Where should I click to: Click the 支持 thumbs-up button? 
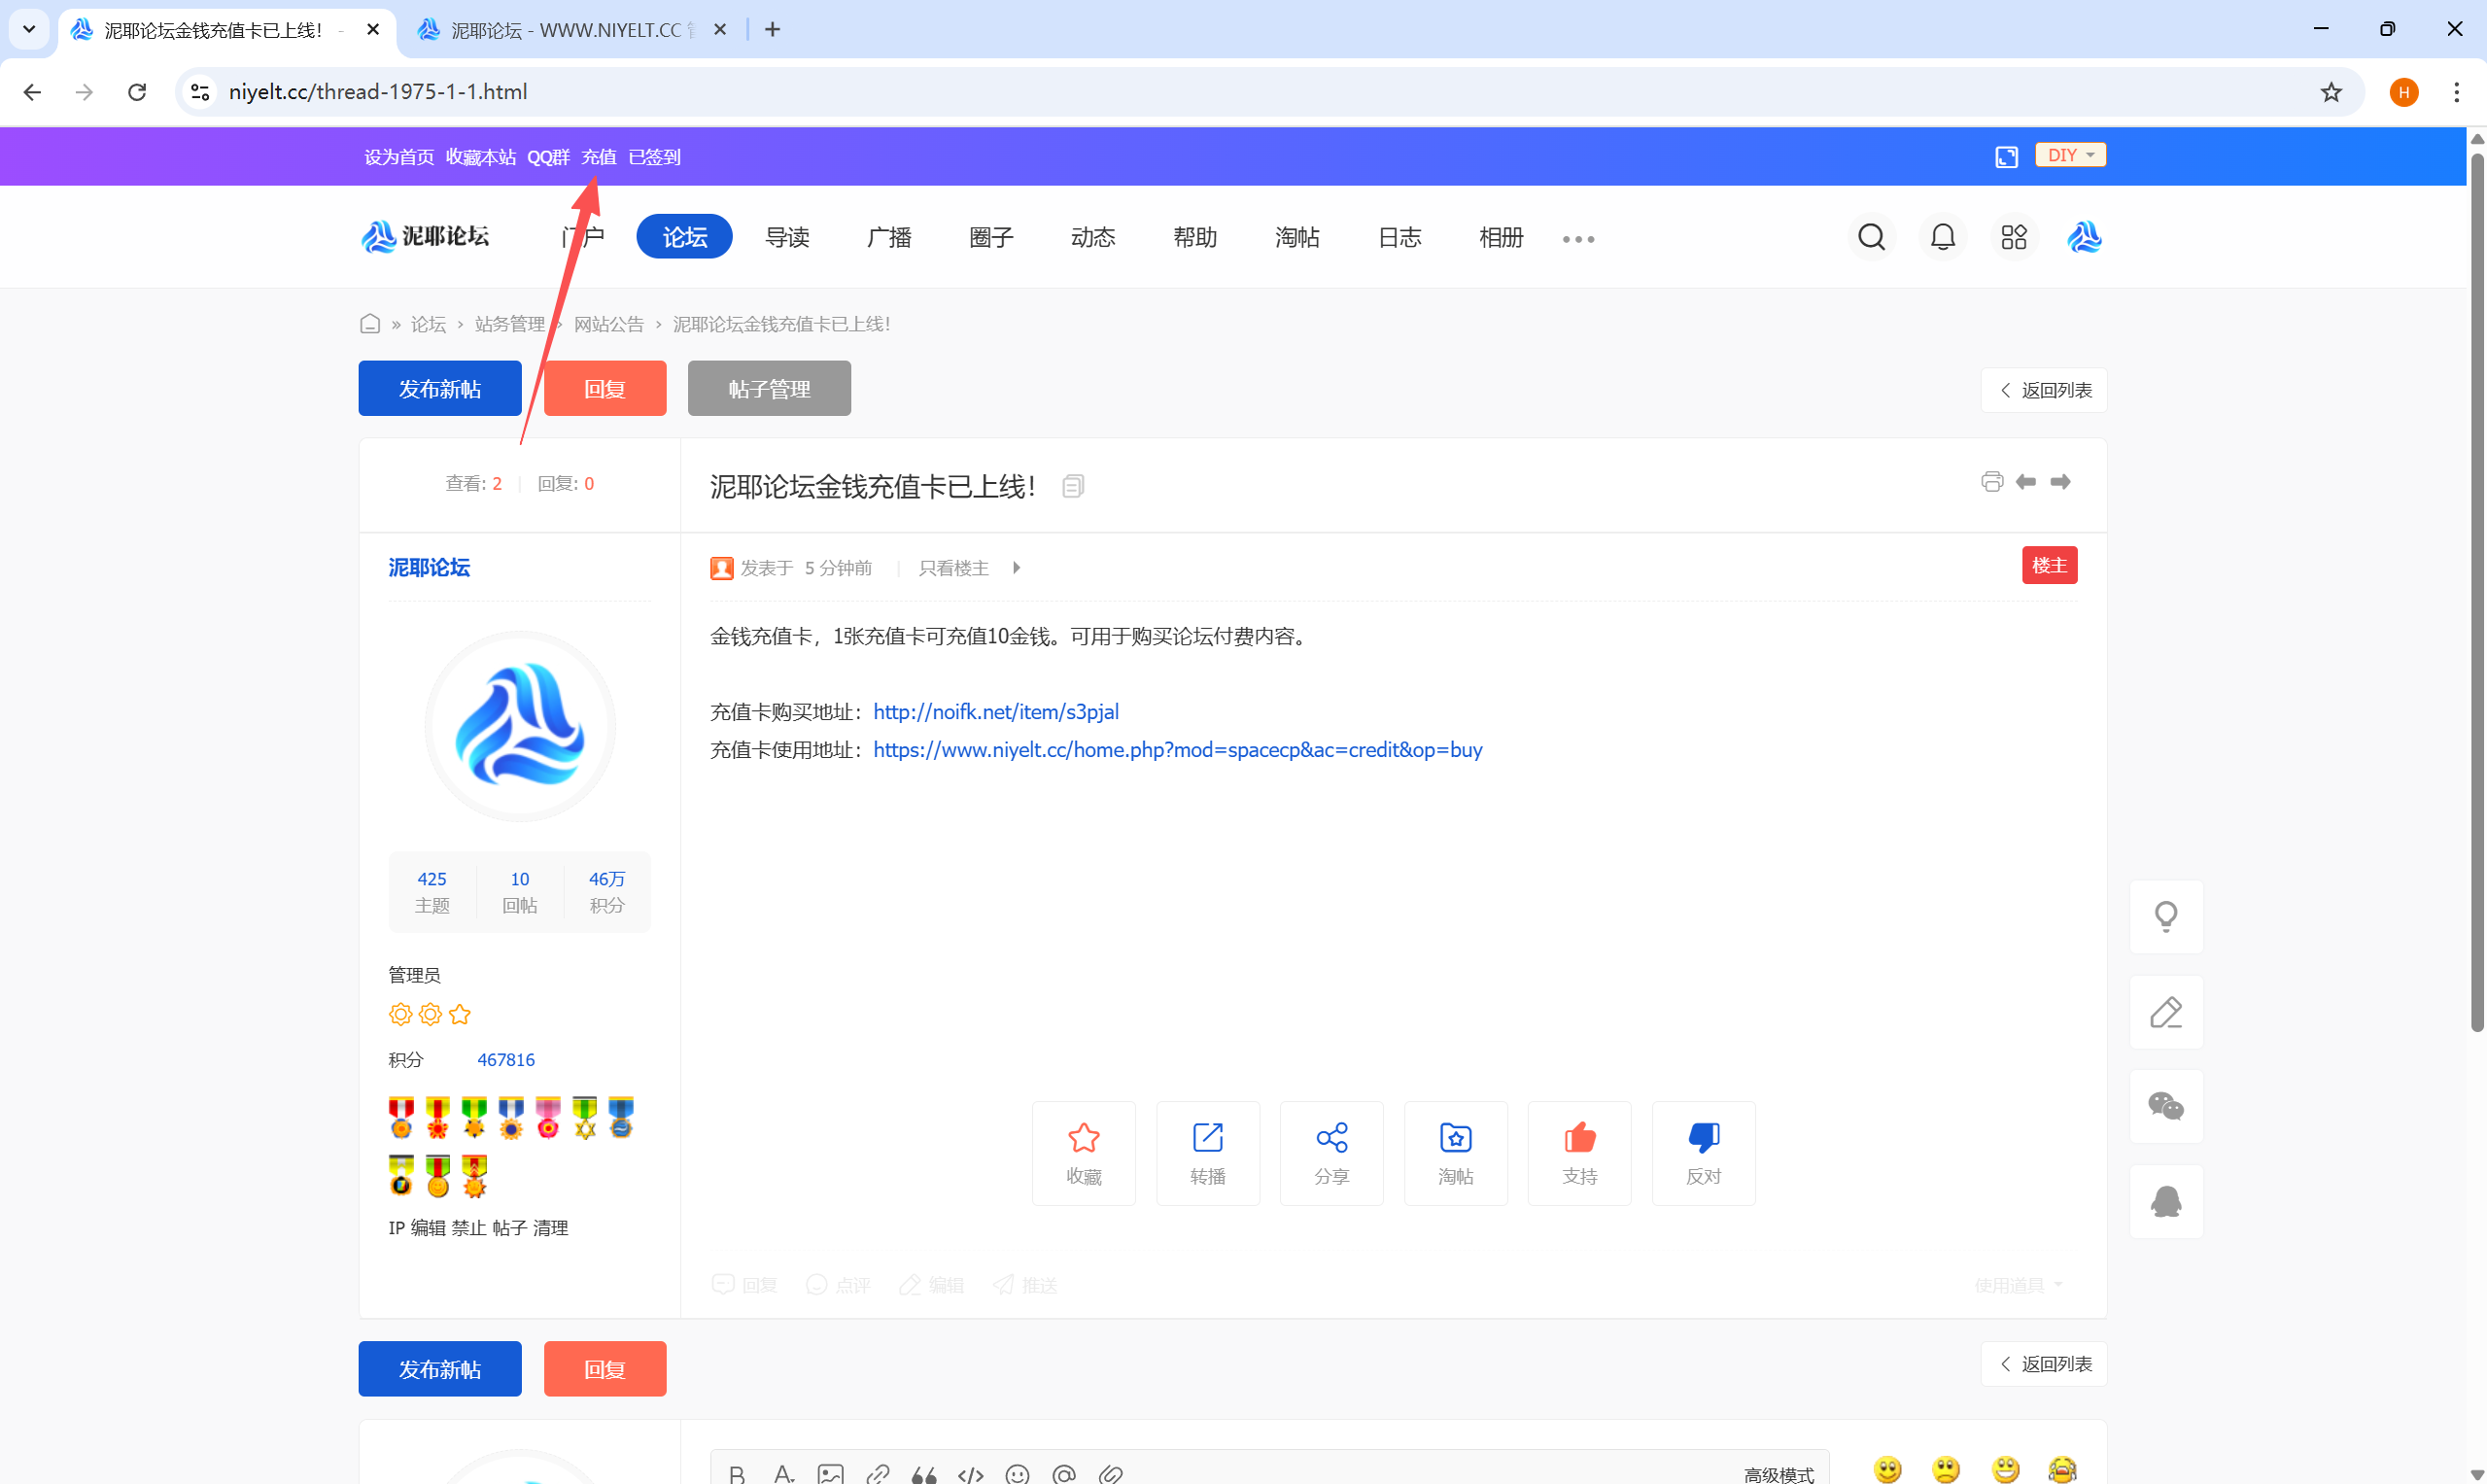(1579, 1153)
